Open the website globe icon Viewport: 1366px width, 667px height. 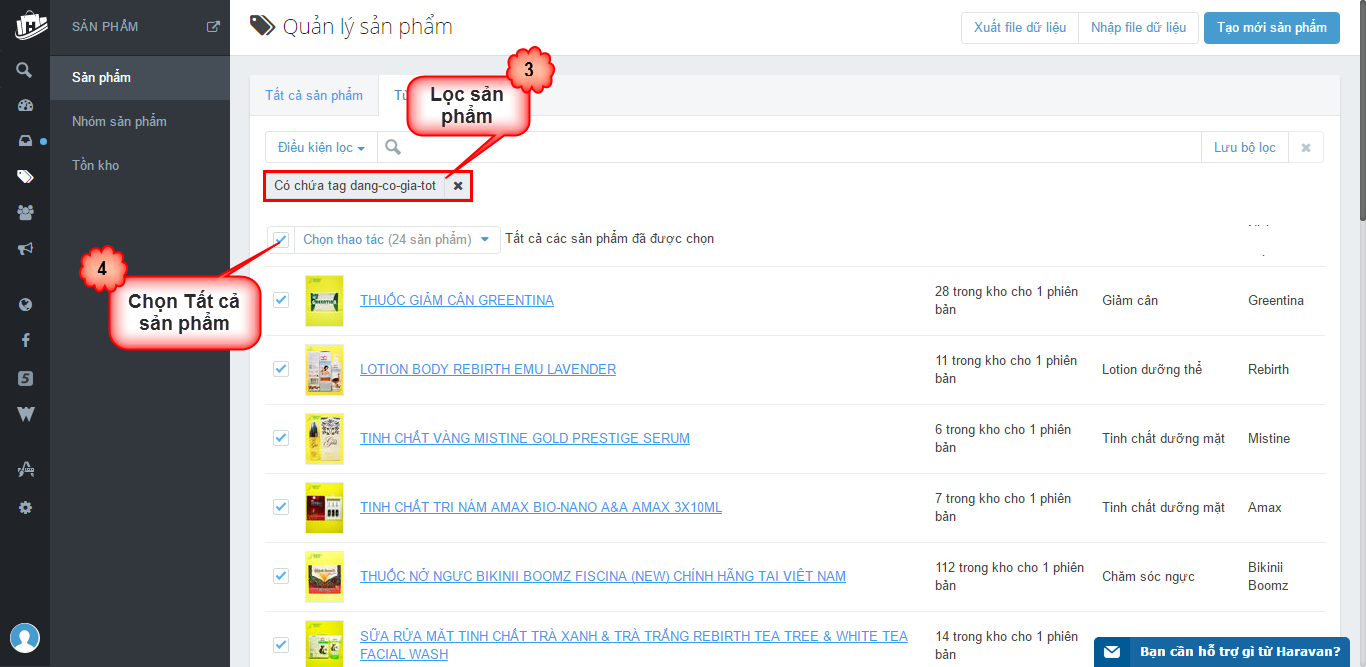point(25,305)
